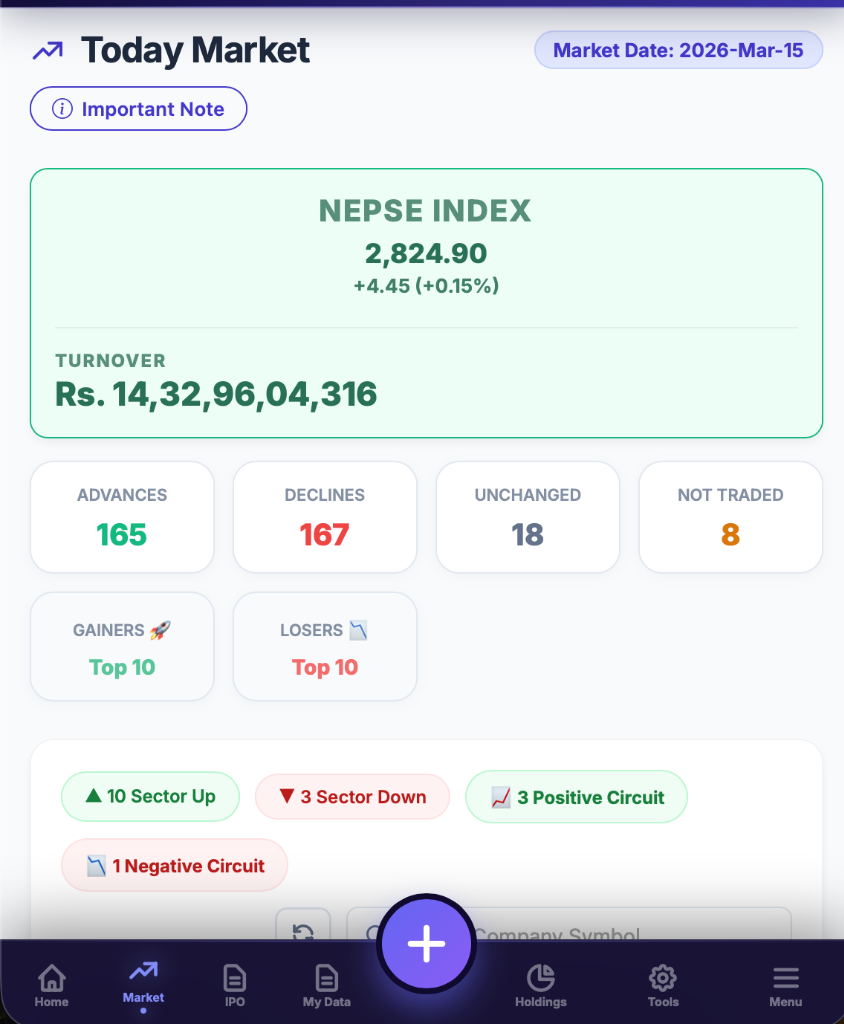Expand the 3 Sector Down list
844x1024 pixels.
click(352, 796)
